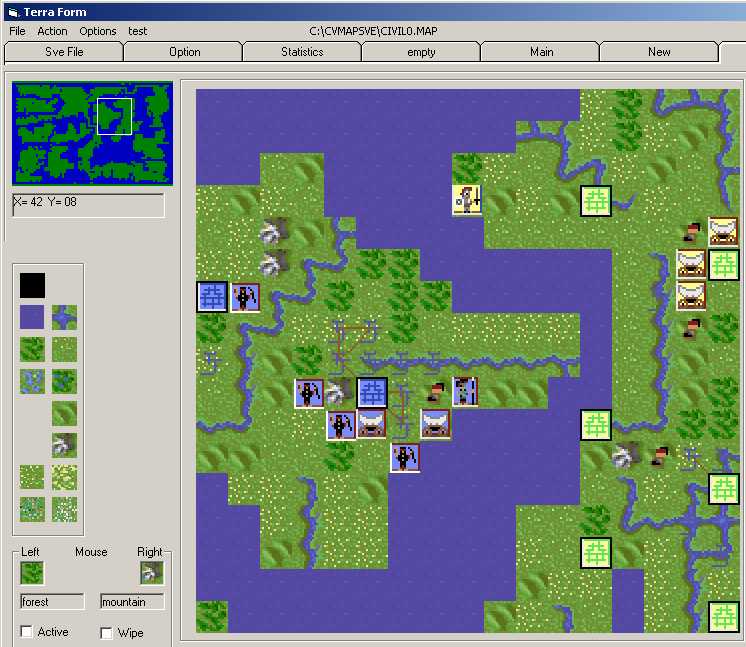Open the Action menu
This screenshot has width=746, height=647.
pos(52,31)
